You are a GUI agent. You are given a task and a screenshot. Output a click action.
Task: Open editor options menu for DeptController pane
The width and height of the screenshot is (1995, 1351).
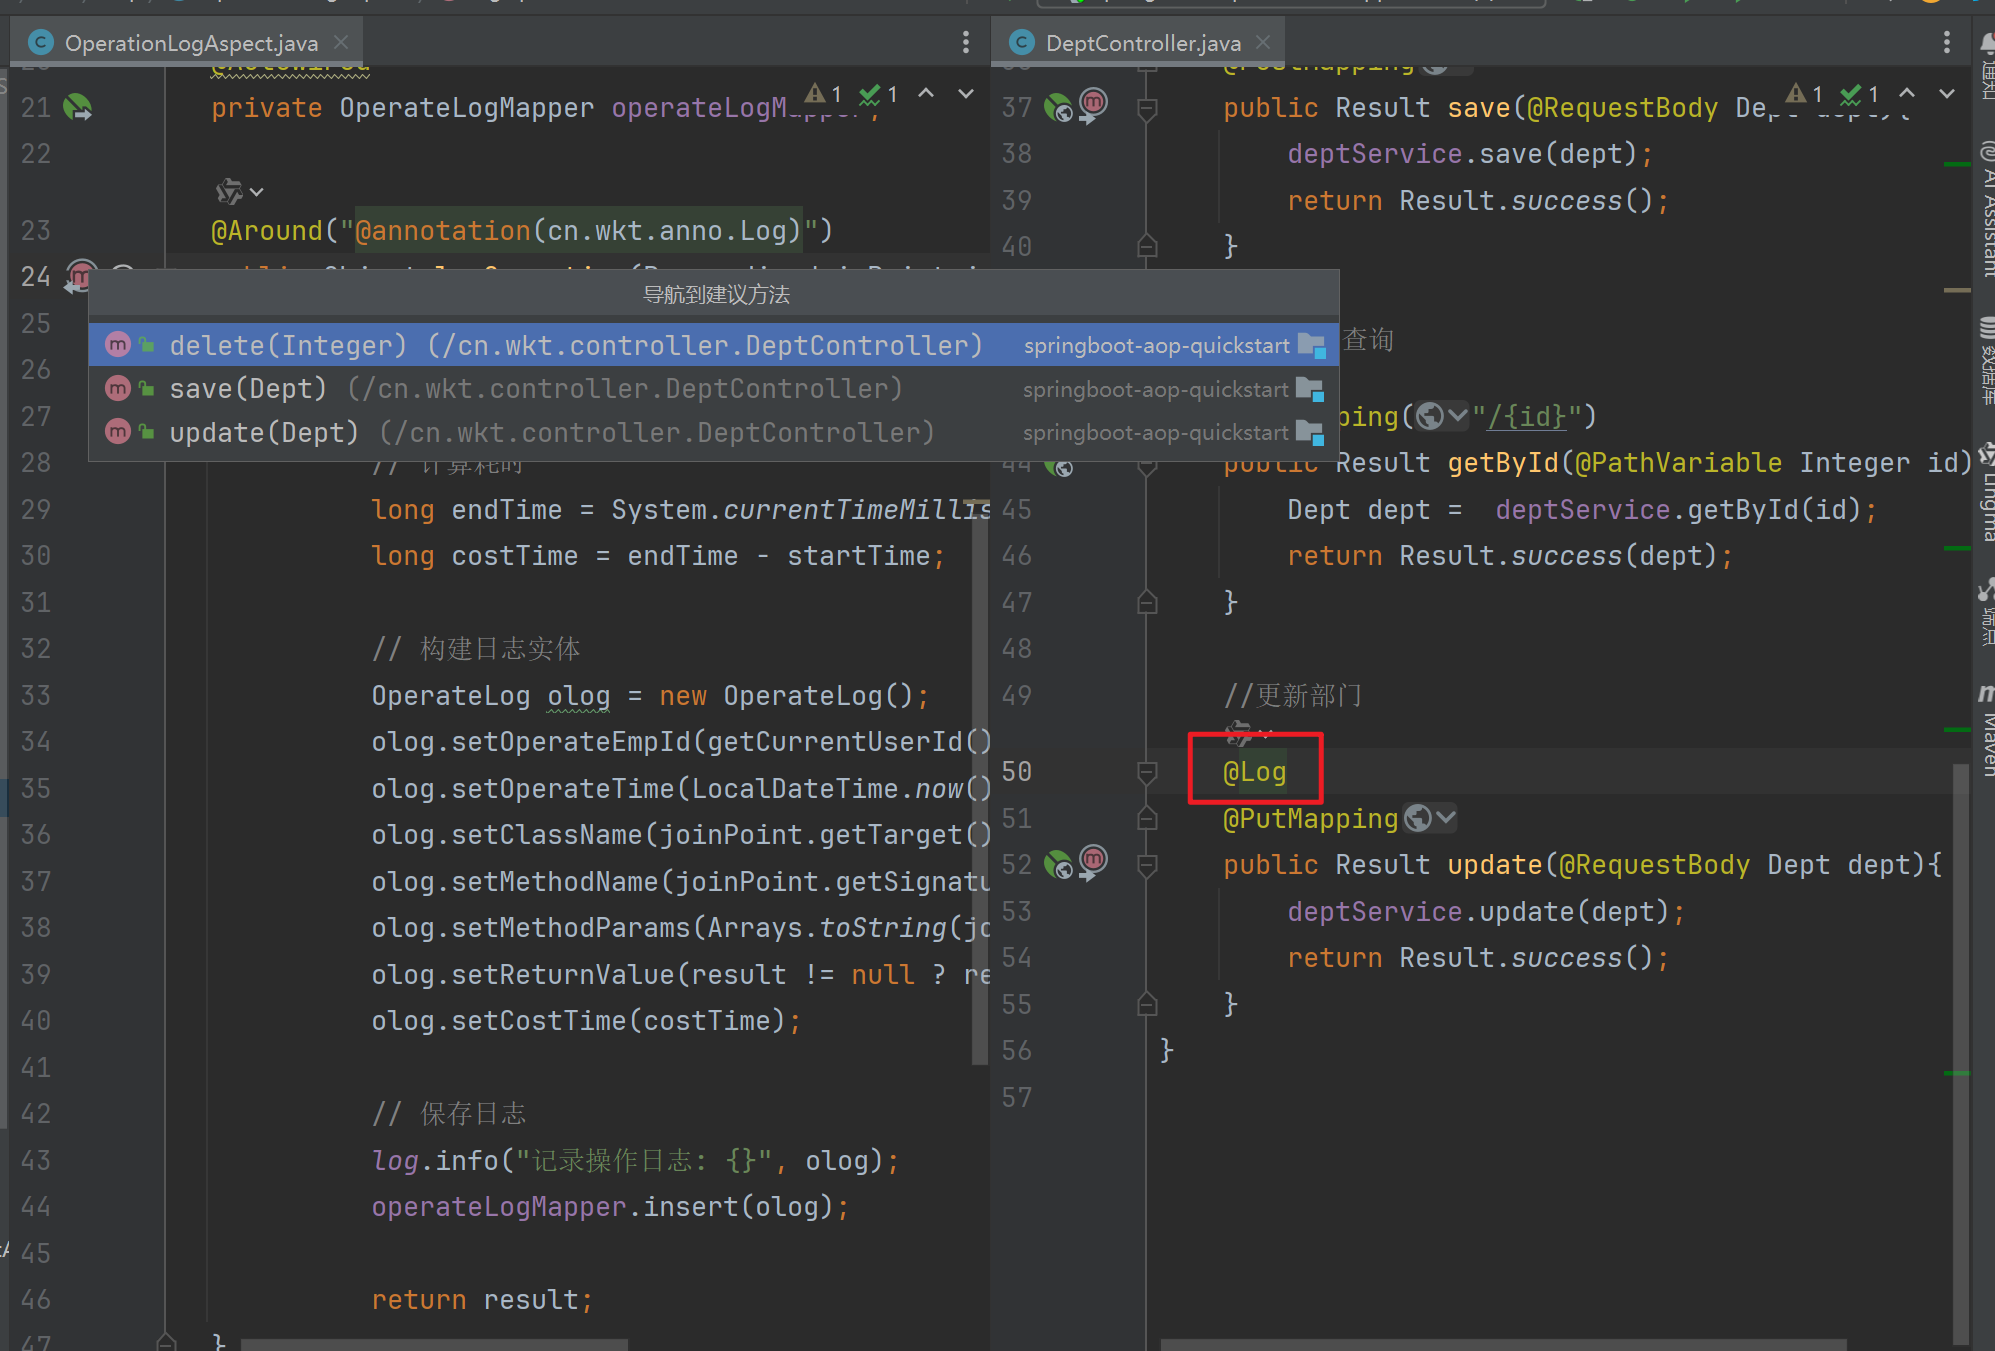1946,42
